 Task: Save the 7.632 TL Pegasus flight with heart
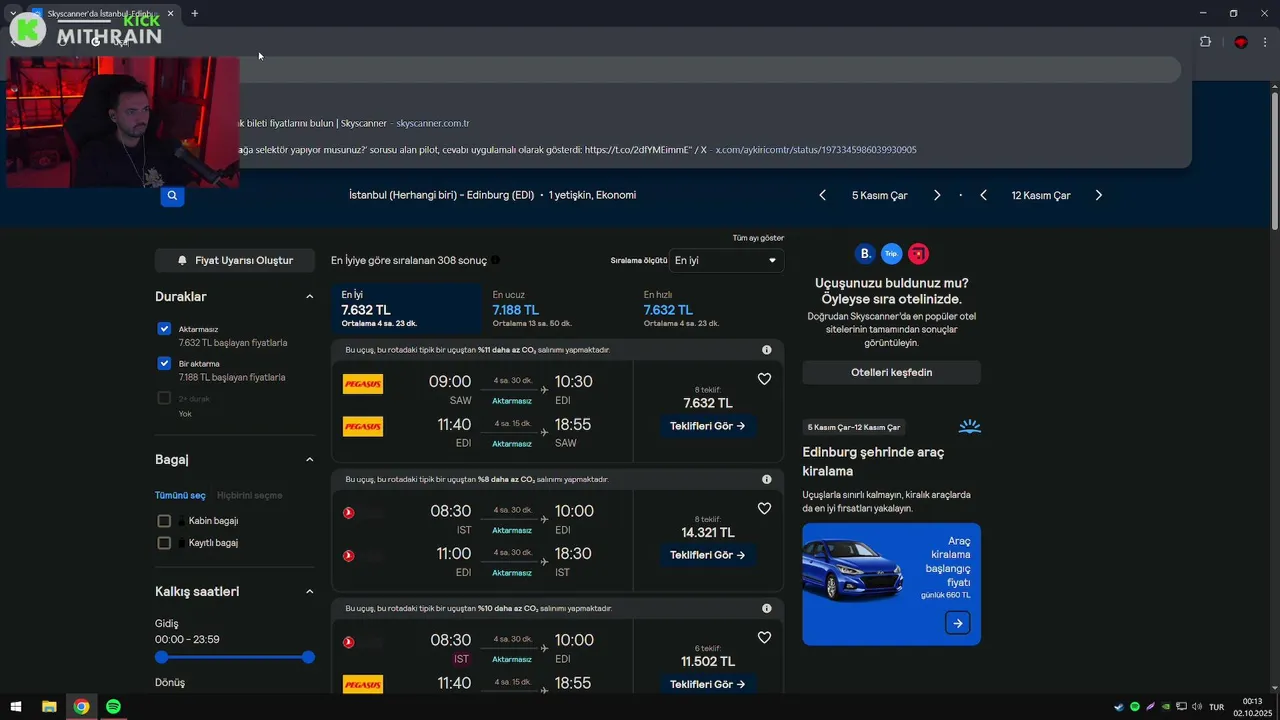point(764,379)
